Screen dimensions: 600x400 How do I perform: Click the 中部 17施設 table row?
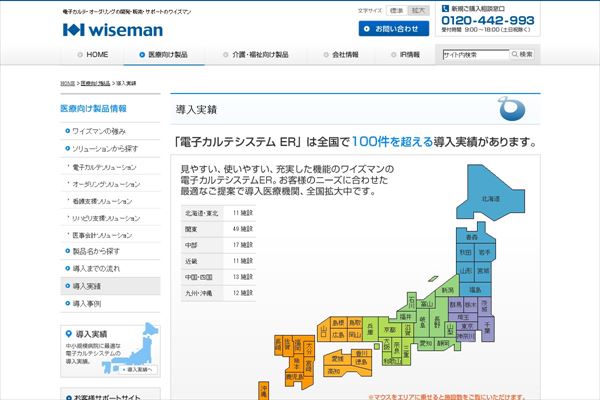tap(218, 245)
